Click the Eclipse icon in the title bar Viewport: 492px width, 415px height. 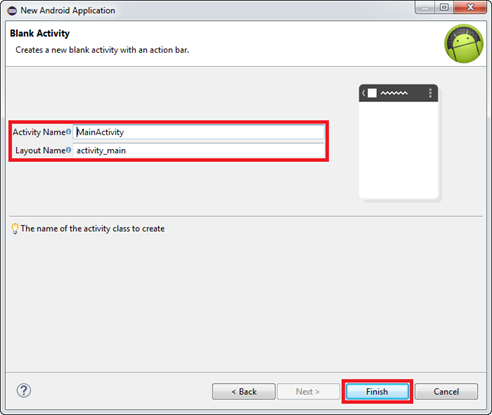[12, 11]
